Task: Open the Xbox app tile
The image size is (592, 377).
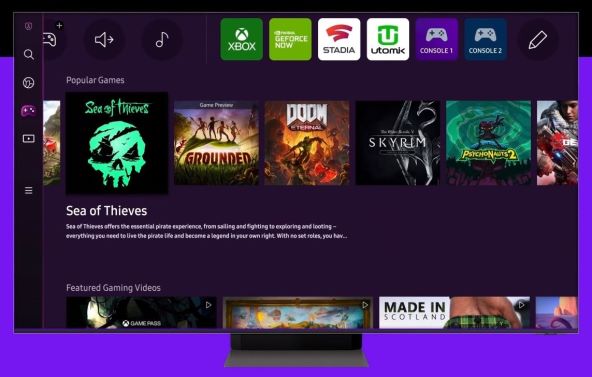Action: pyautogui.click(x=242, y=39)
